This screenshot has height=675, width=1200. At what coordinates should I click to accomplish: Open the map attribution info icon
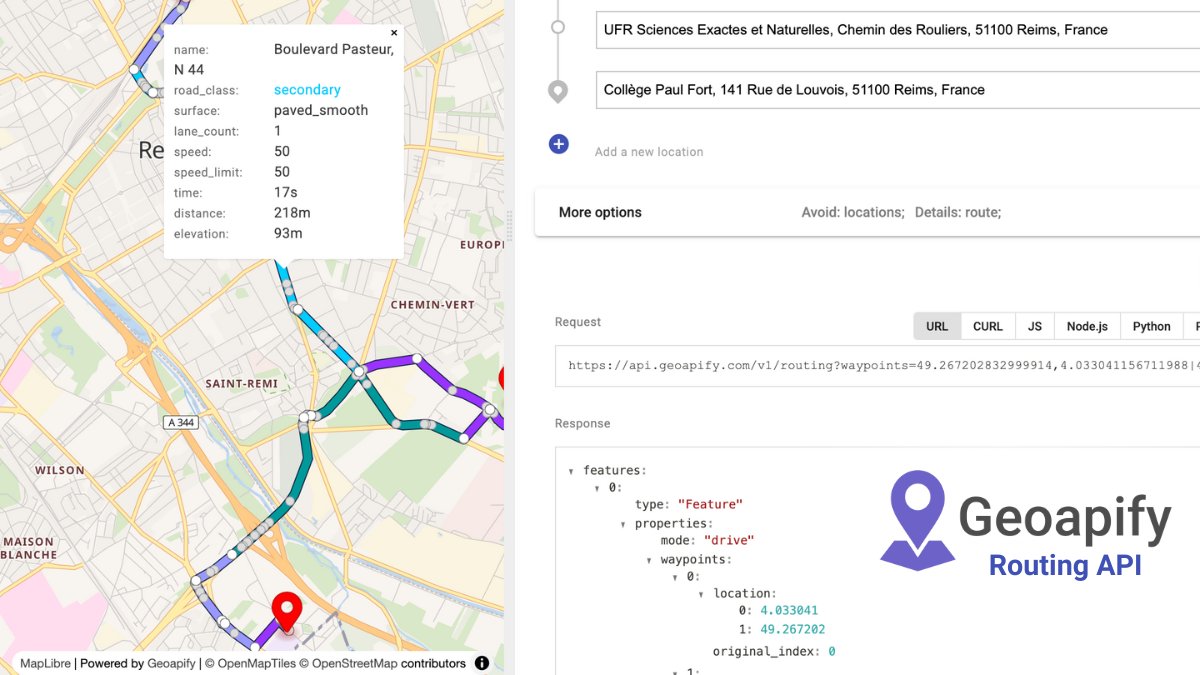point(482,663)
